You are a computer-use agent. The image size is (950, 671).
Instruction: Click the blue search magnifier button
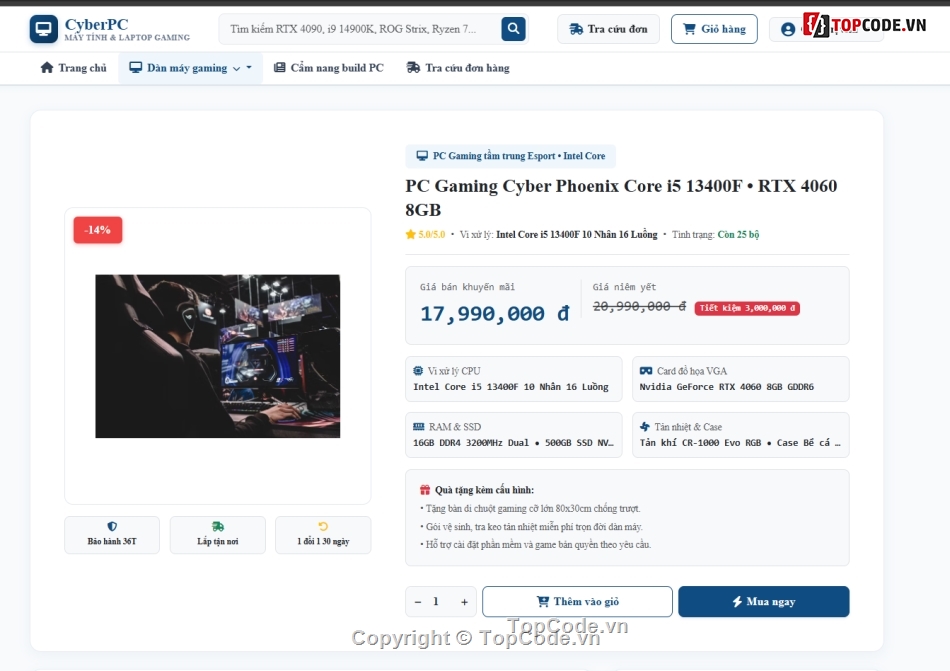tap(513, 28)
